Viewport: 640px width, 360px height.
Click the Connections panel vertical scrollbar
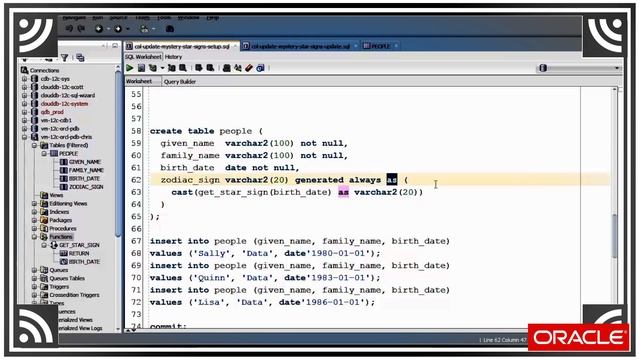tap(118, 153)
